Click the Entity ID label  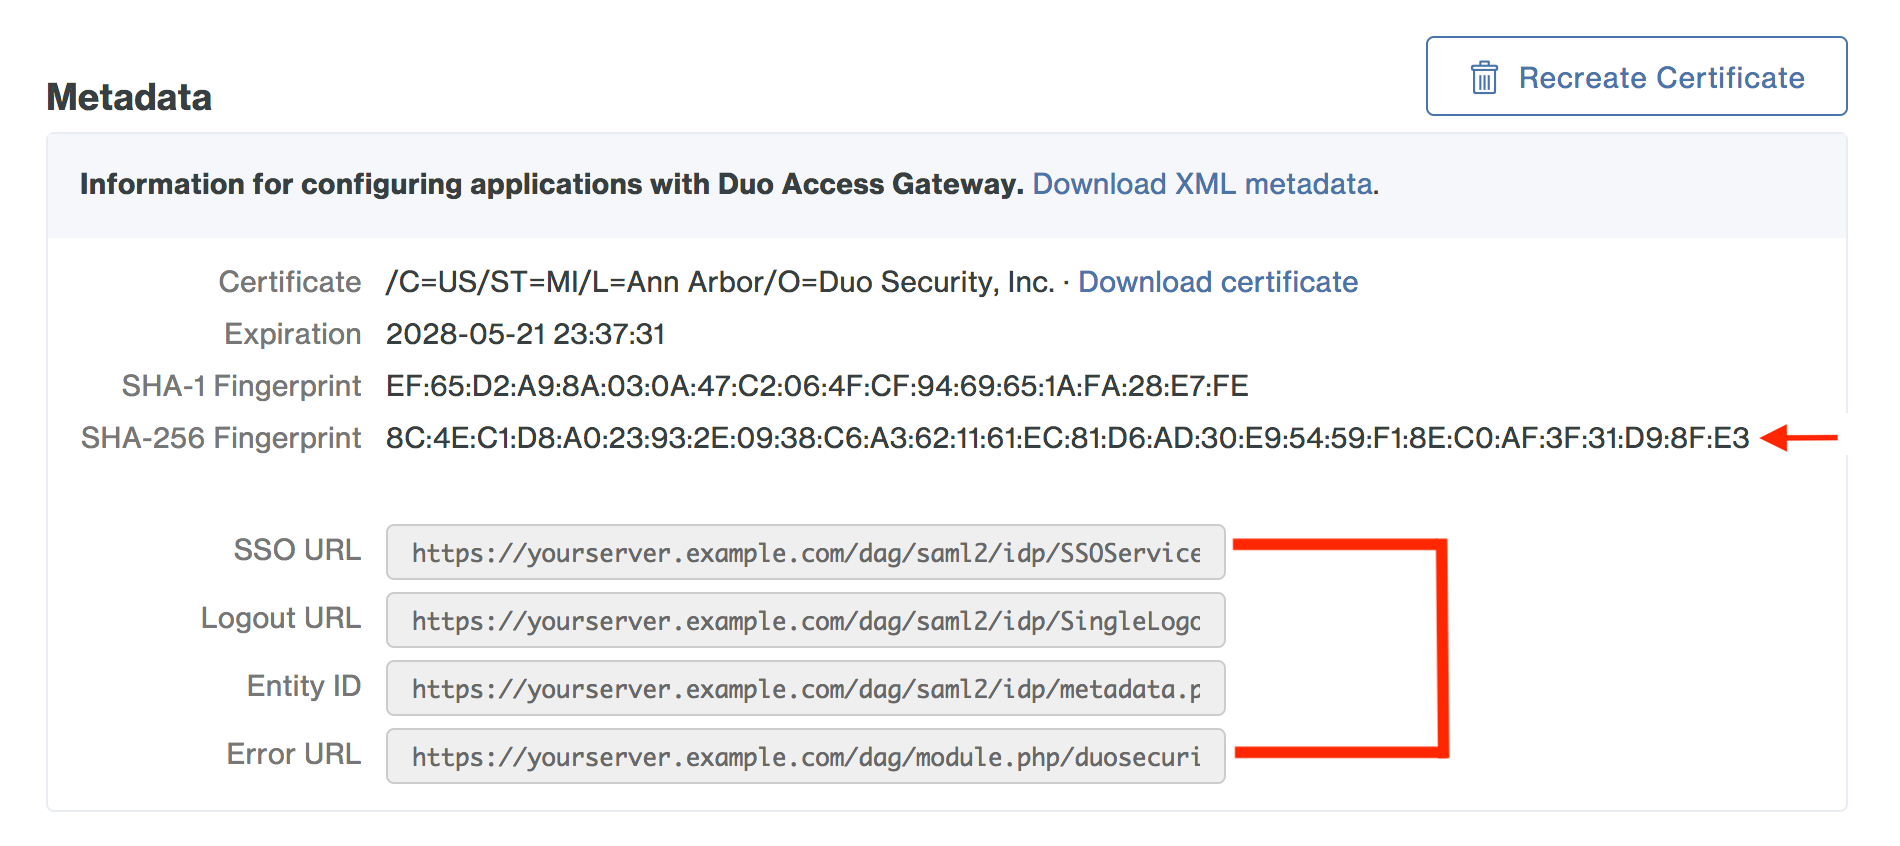pyautogui.click(x=303, y=686)
